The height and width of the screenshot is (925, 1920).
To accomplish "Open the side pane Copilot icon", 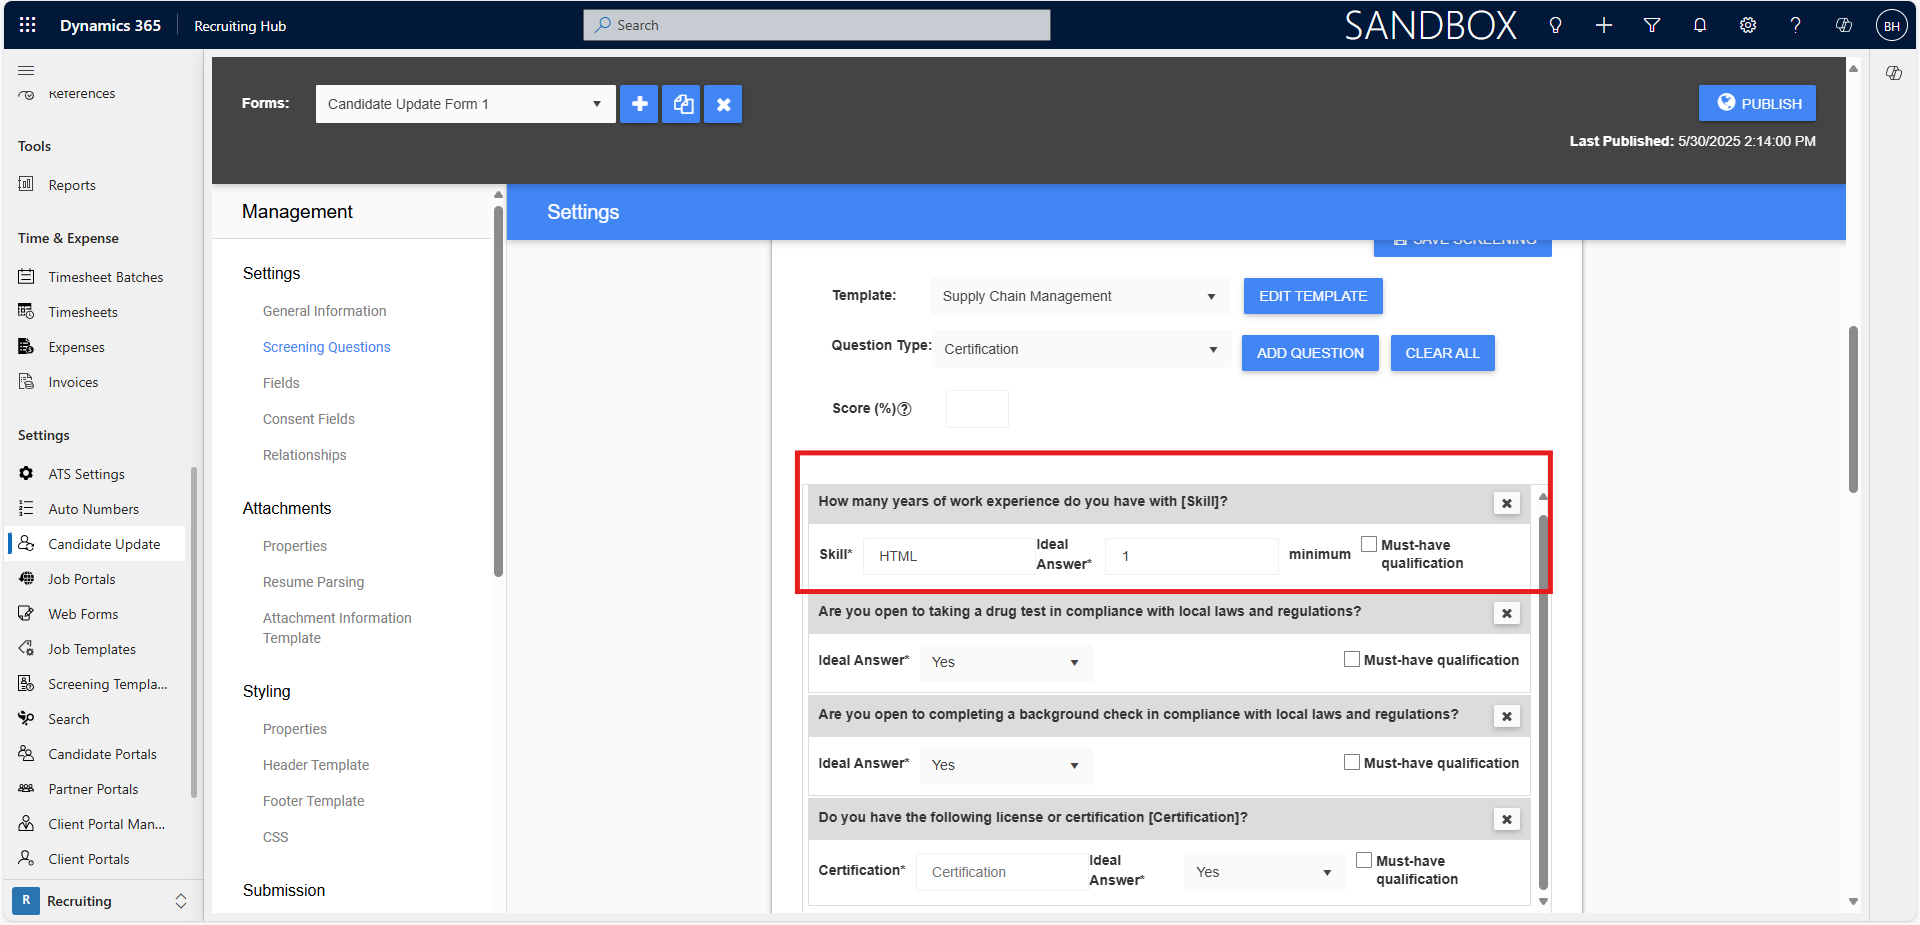I will click(1894, 73).
